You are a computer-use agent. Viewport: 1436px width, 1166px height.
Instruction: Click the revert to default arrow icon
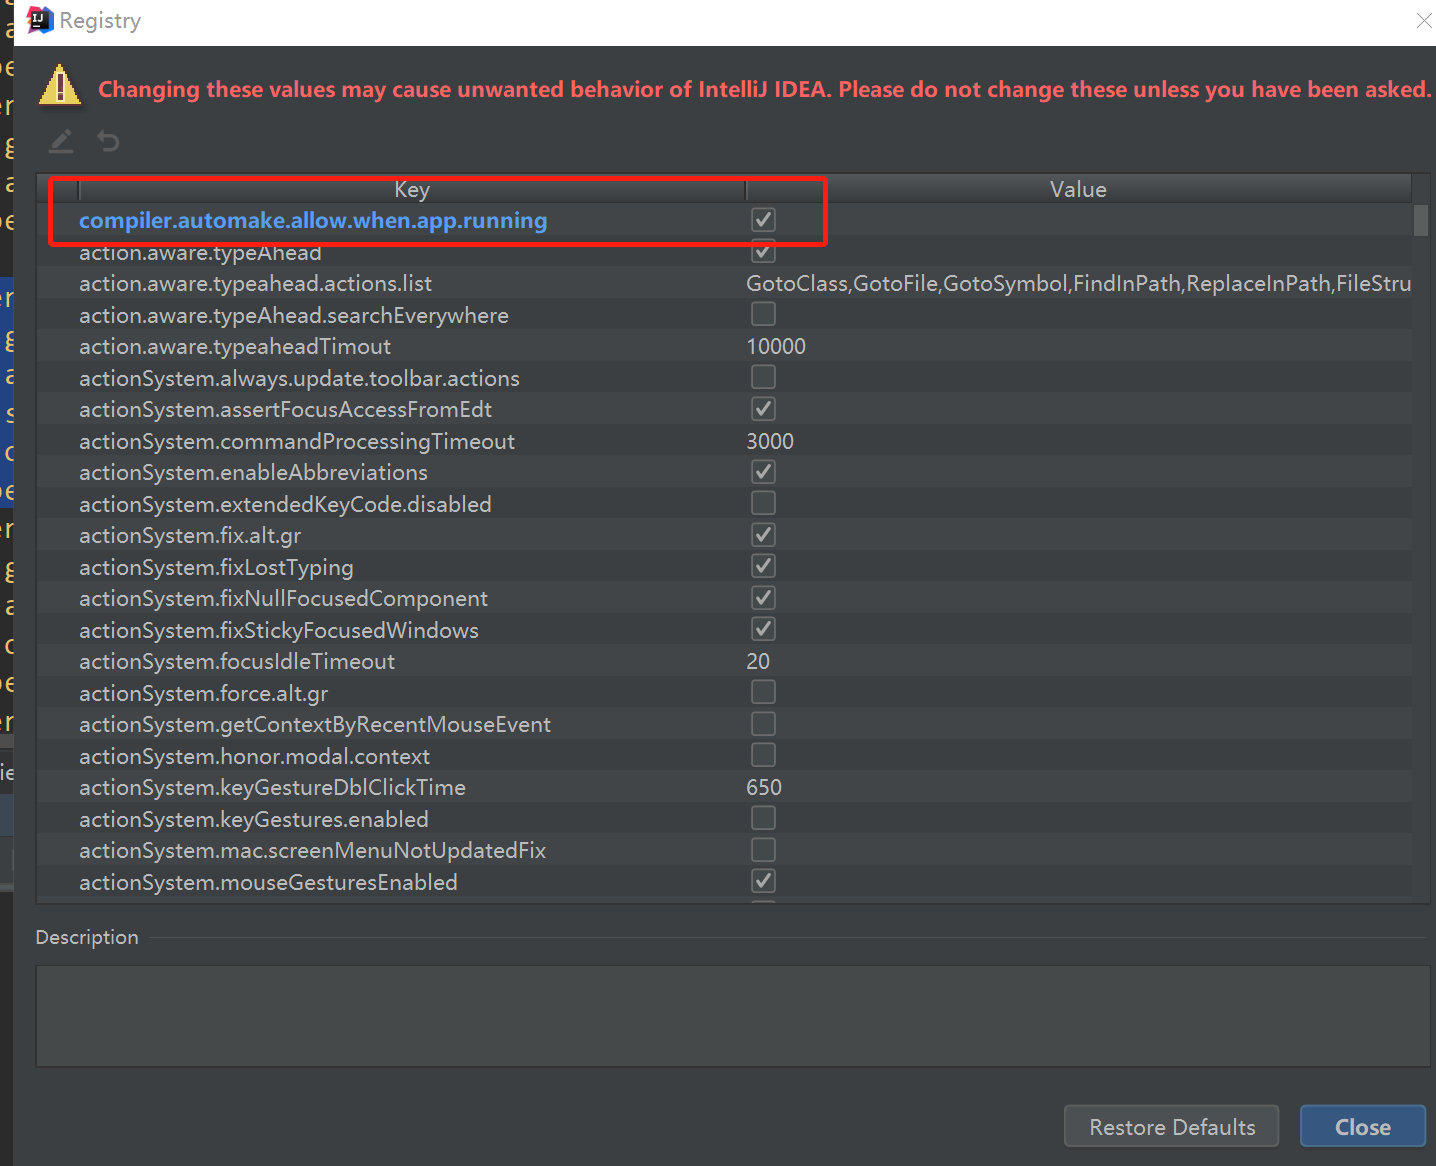pos(108,142)
